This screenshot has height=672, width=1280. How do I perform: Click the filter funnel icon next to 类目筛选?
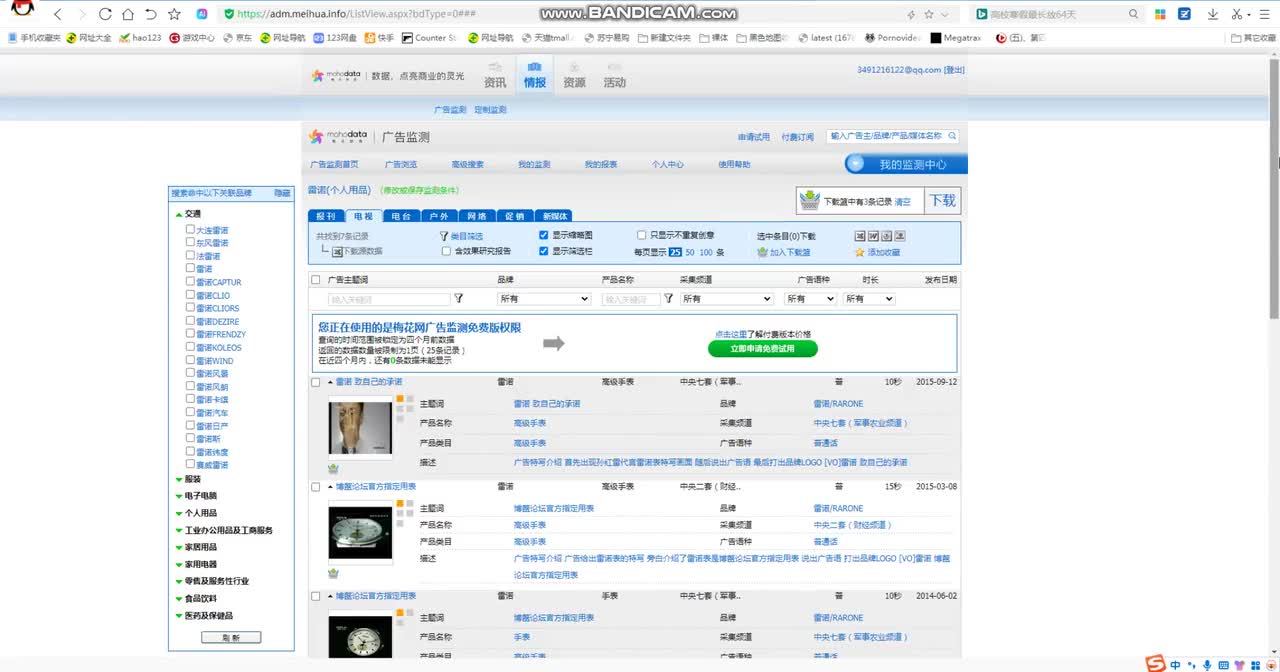pyautogui.click(x=444, y=236)
